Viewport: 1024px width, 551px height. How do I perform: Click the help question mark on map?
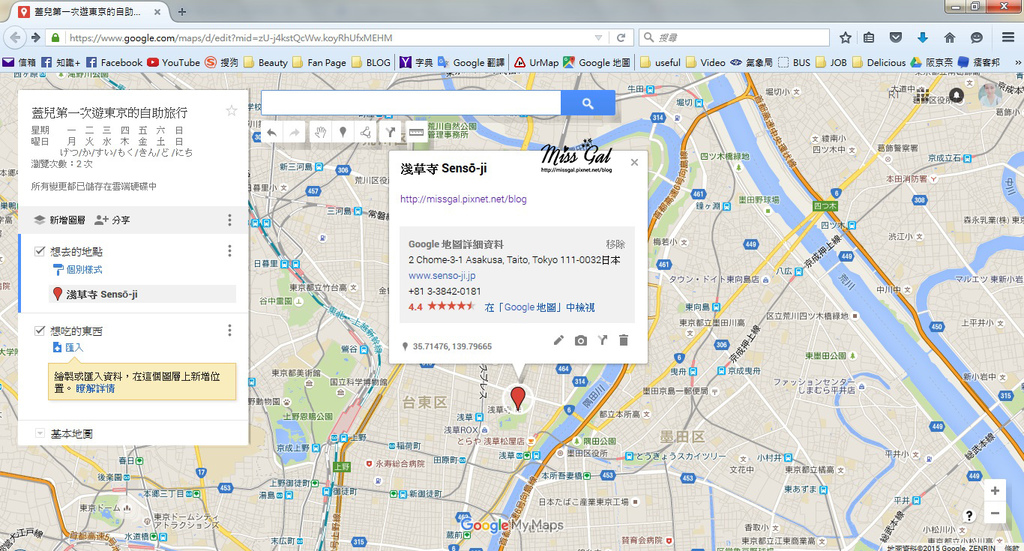point(969,516)
